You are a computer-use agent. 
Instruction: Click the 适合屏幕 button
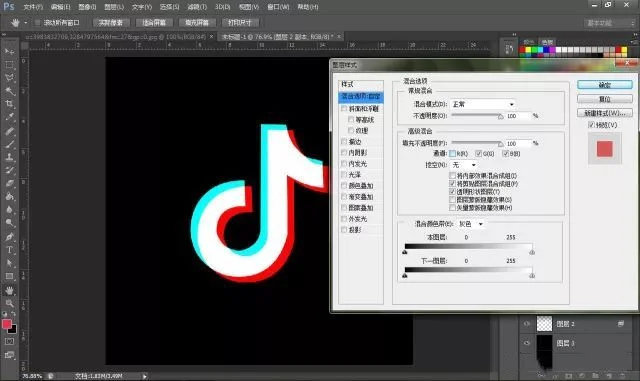154,23
